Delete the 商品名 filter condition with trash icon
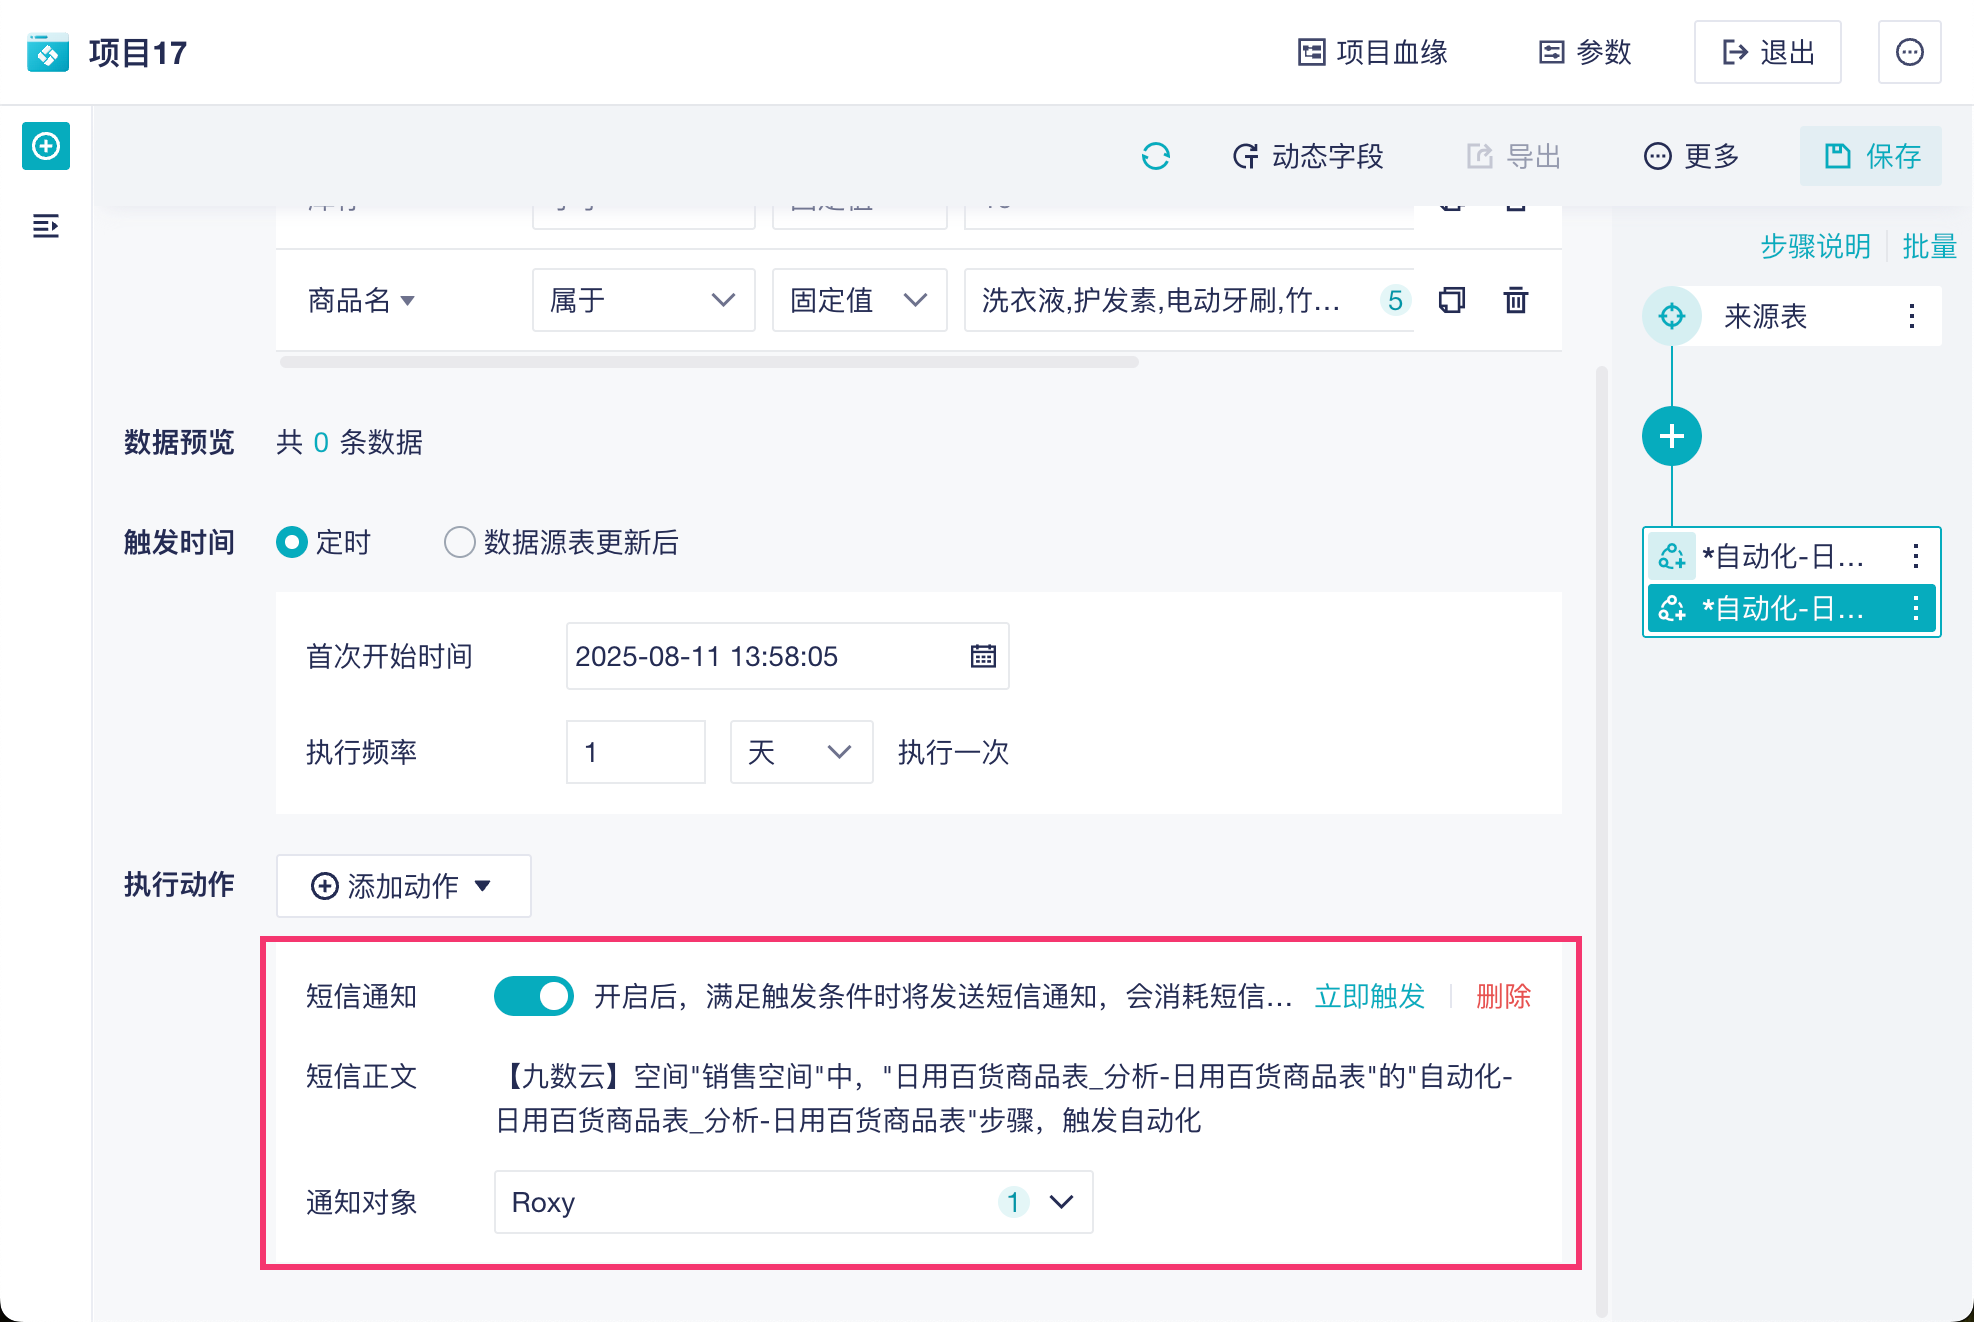1974x1322 pixels. 1515,300
